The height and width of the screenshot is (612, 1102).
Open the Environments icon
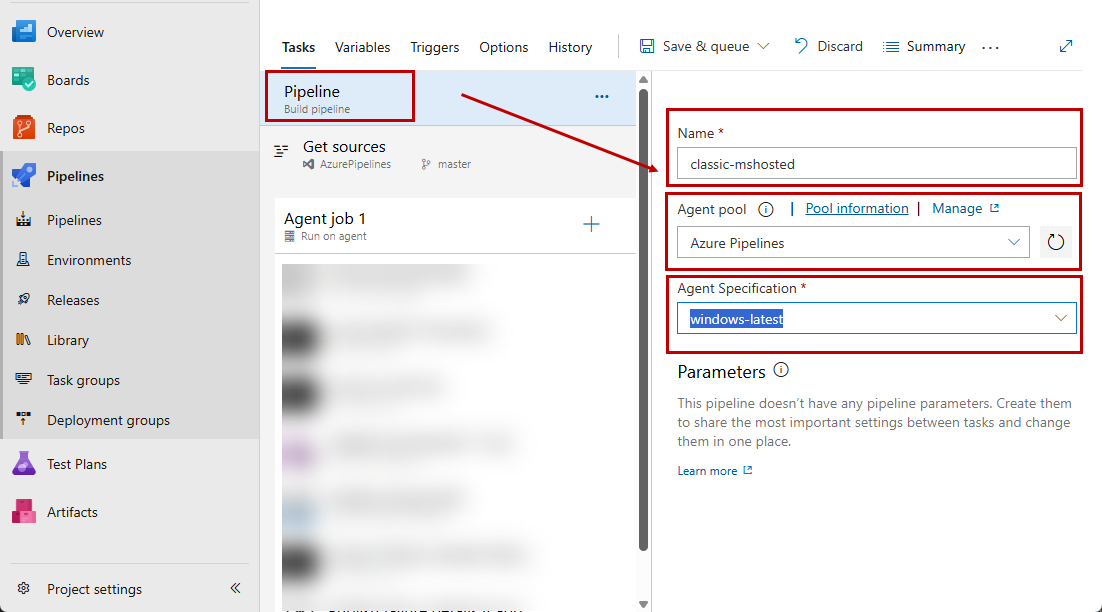click(23, 259)
